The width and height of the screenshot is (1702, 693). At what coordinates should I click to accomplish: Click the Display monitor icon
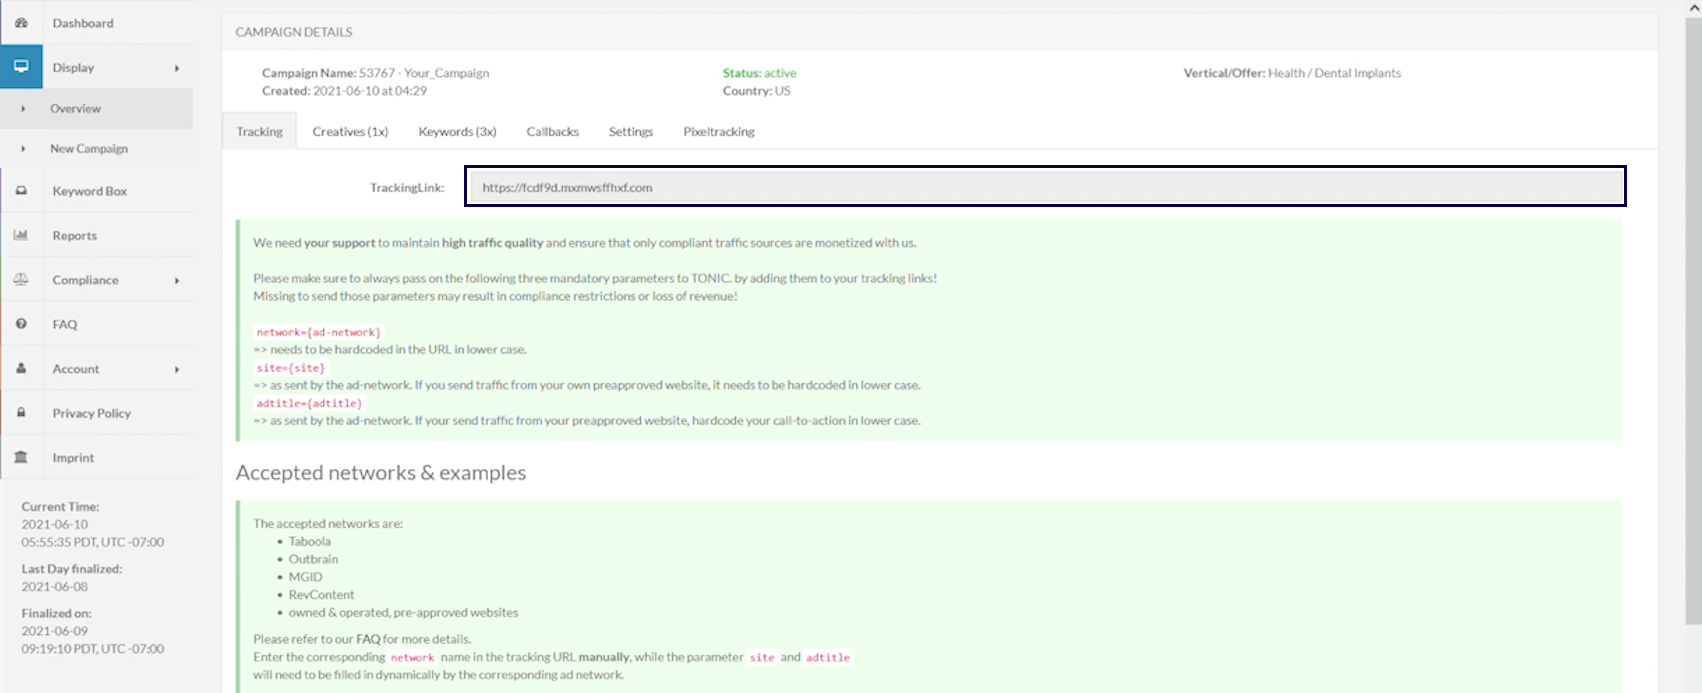[x=21, y=67]
